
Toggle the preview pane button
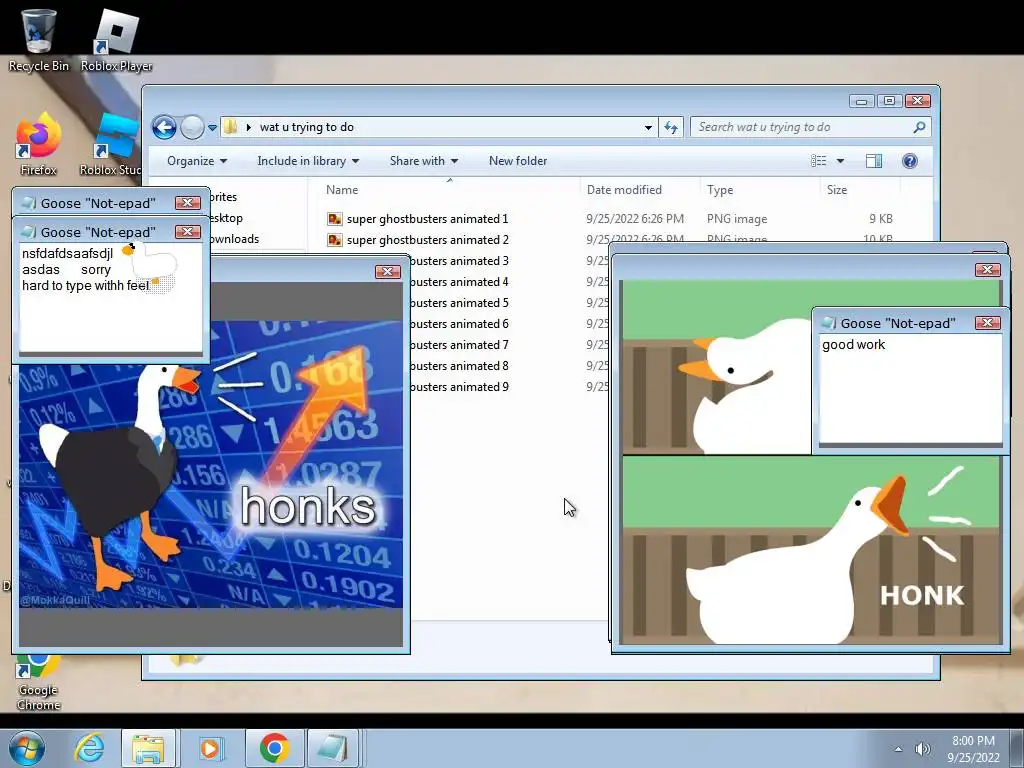pyautogui.click(x=874, y=161)
